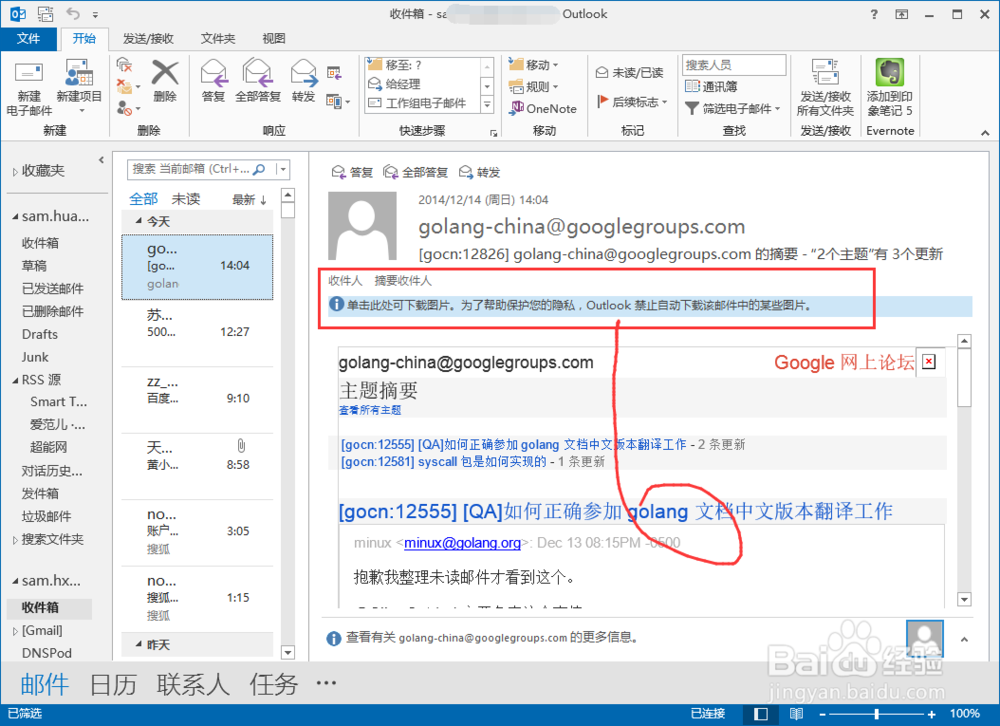Select the 14:04 golang message in list

click(197, 267)
